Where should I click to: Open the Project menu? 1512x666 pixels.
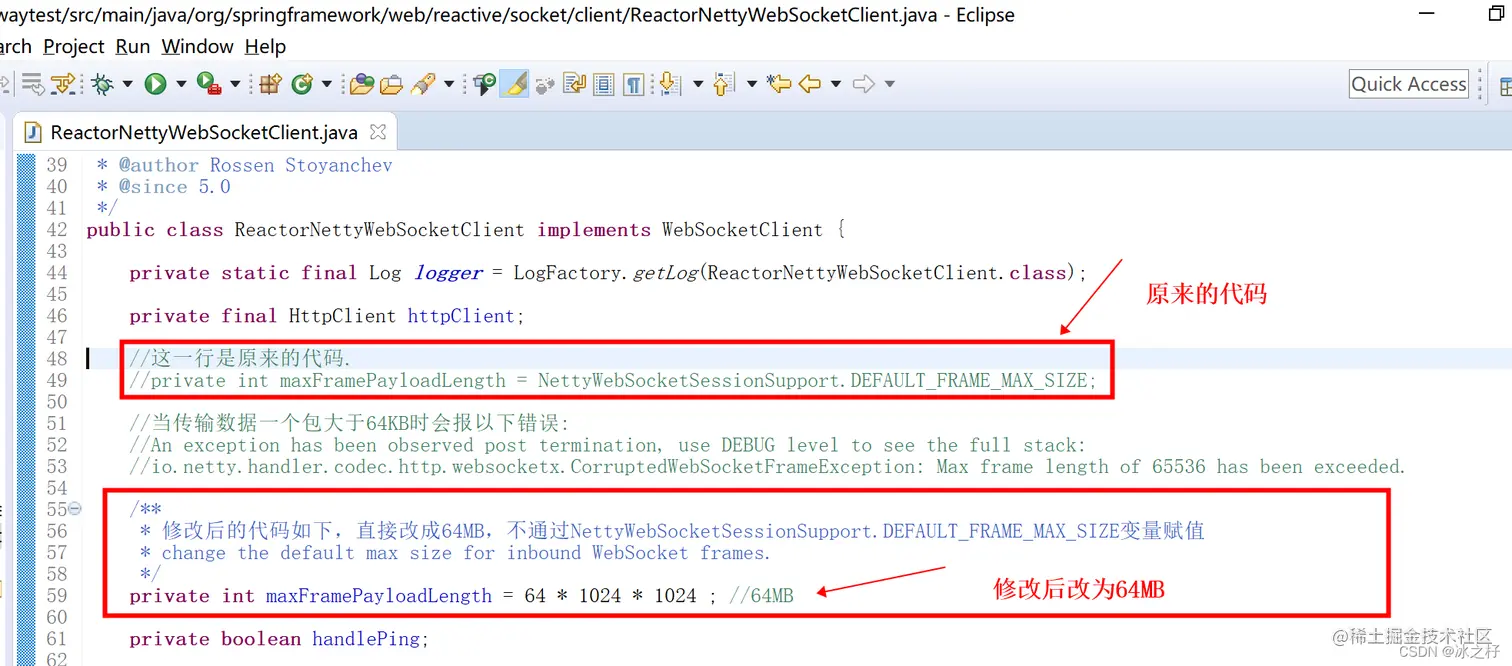click(74, 47)
